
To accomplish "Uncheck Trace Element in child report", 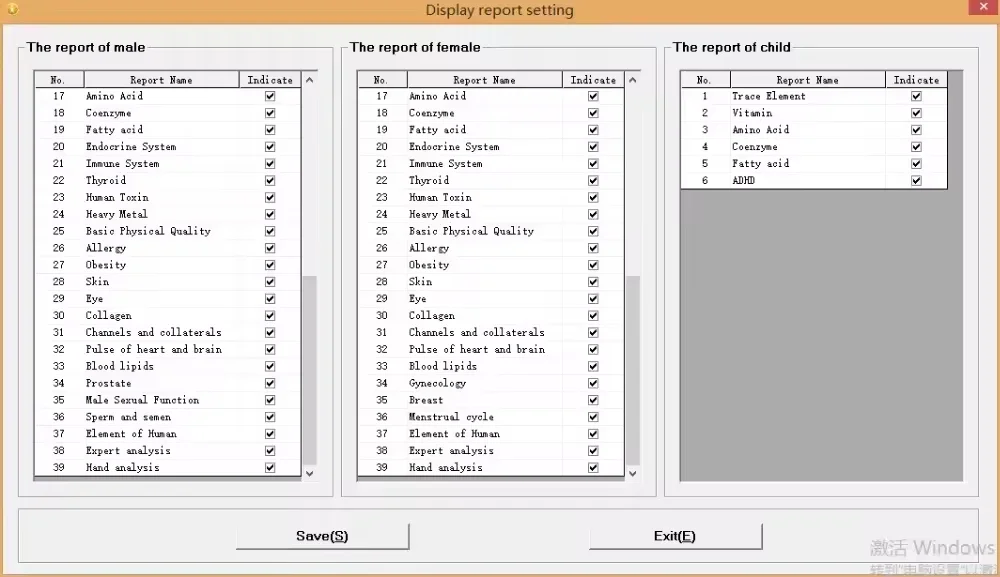I will 916,96.
